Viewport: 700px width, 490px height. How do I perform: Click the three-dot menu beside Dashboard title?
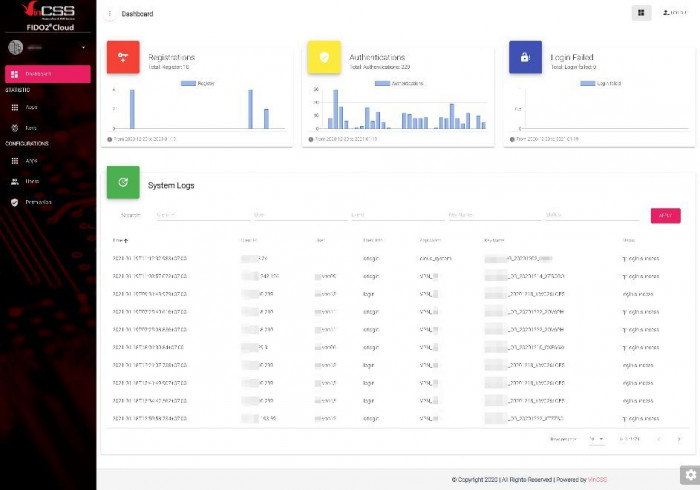110,14
